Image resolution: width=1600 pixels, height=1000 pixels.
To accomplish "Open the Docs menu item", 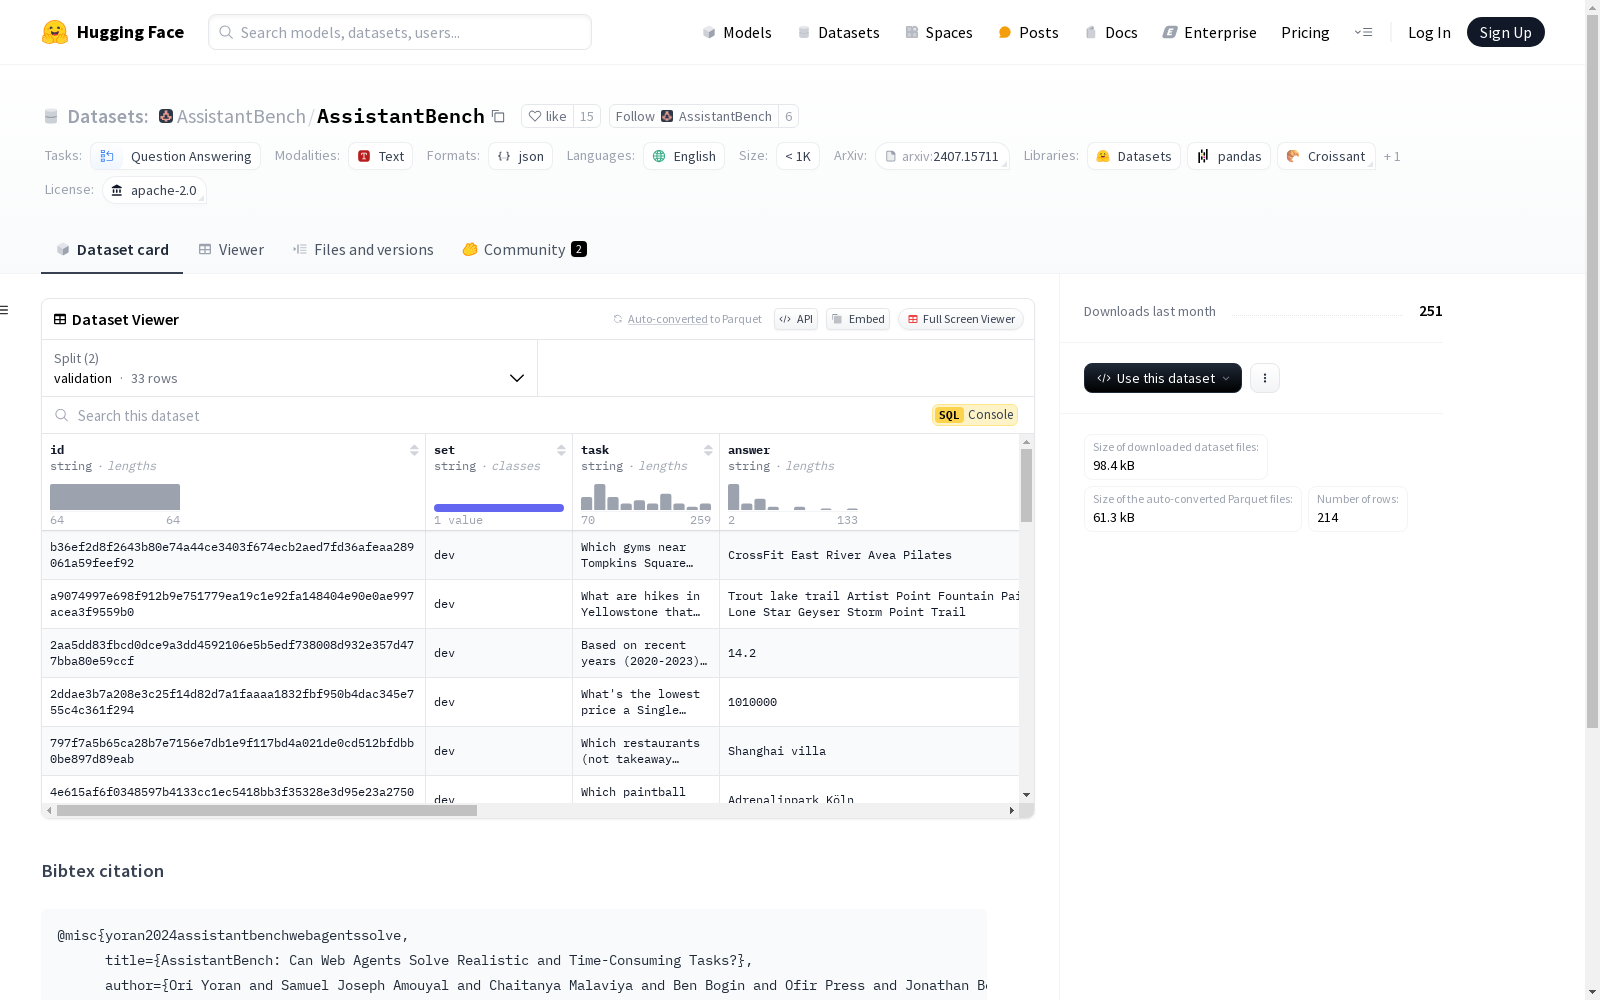I will pyautogui.click(x=1111, y=32).
